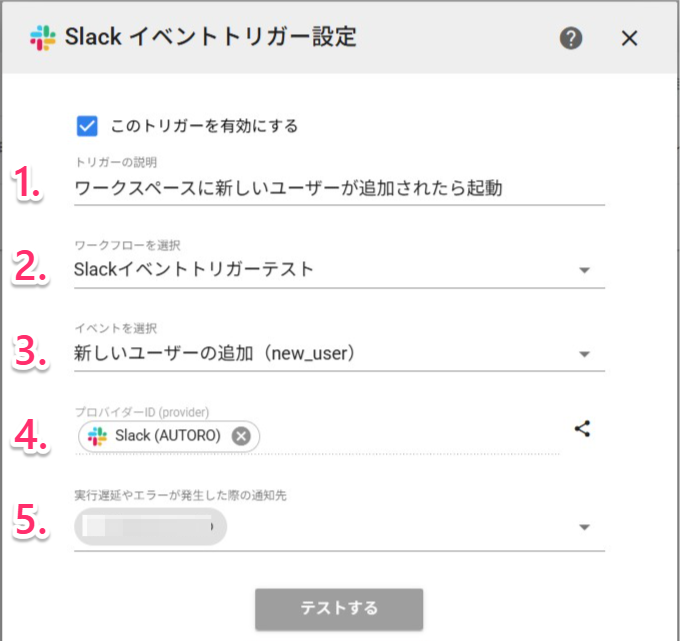680x641 pixels.
Task: Click the empty area of the provider ID field
Action: (410, 436)
